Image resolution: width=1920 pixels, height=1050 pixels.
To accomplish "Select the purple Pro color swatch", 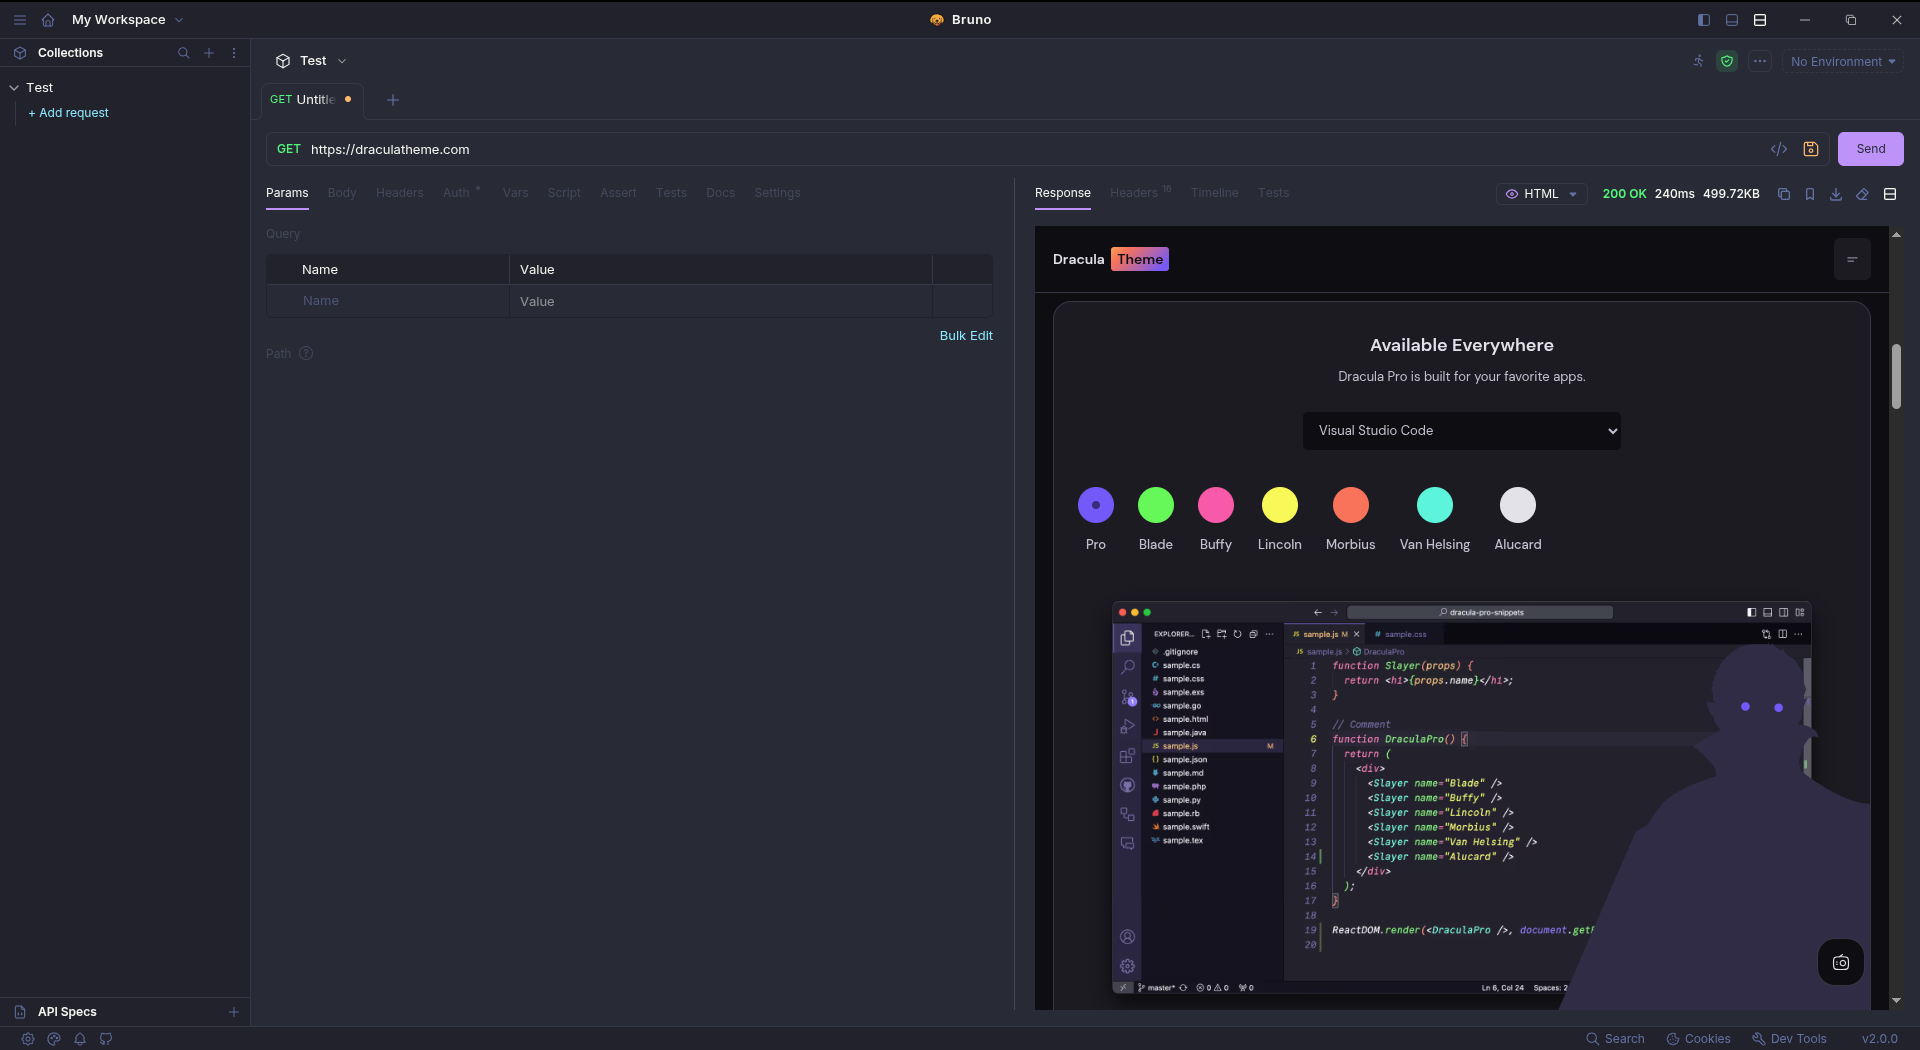I will pos(1096,505).
